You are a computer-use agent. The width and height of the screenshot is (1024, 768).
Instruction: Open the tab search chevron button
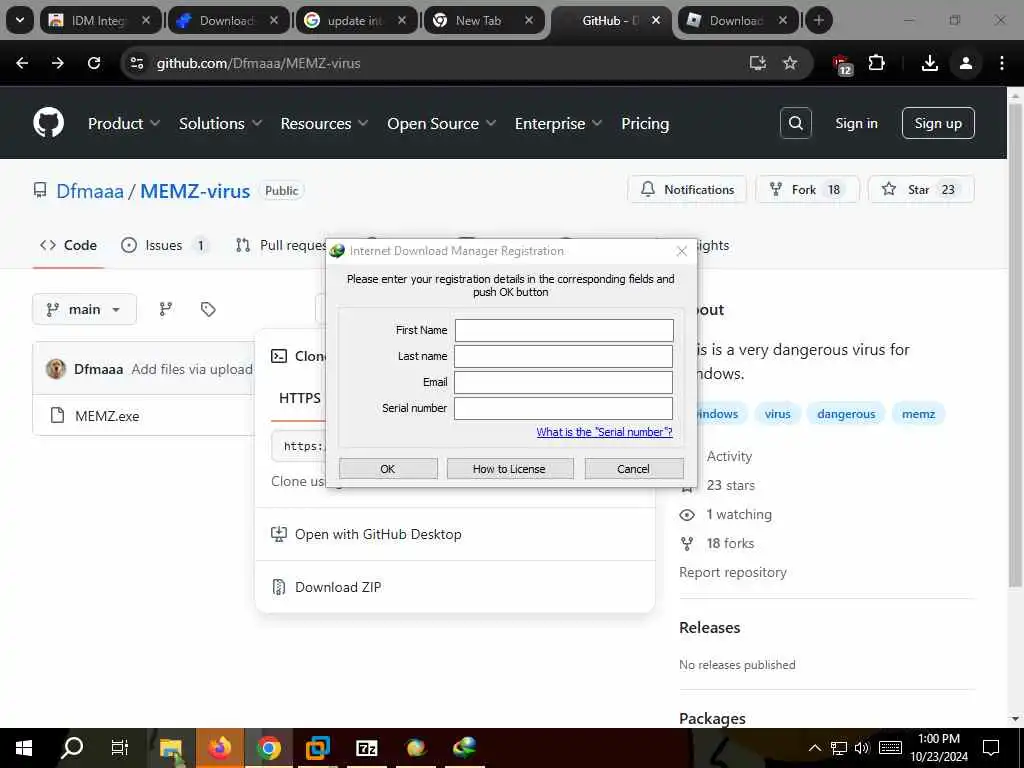20,20
